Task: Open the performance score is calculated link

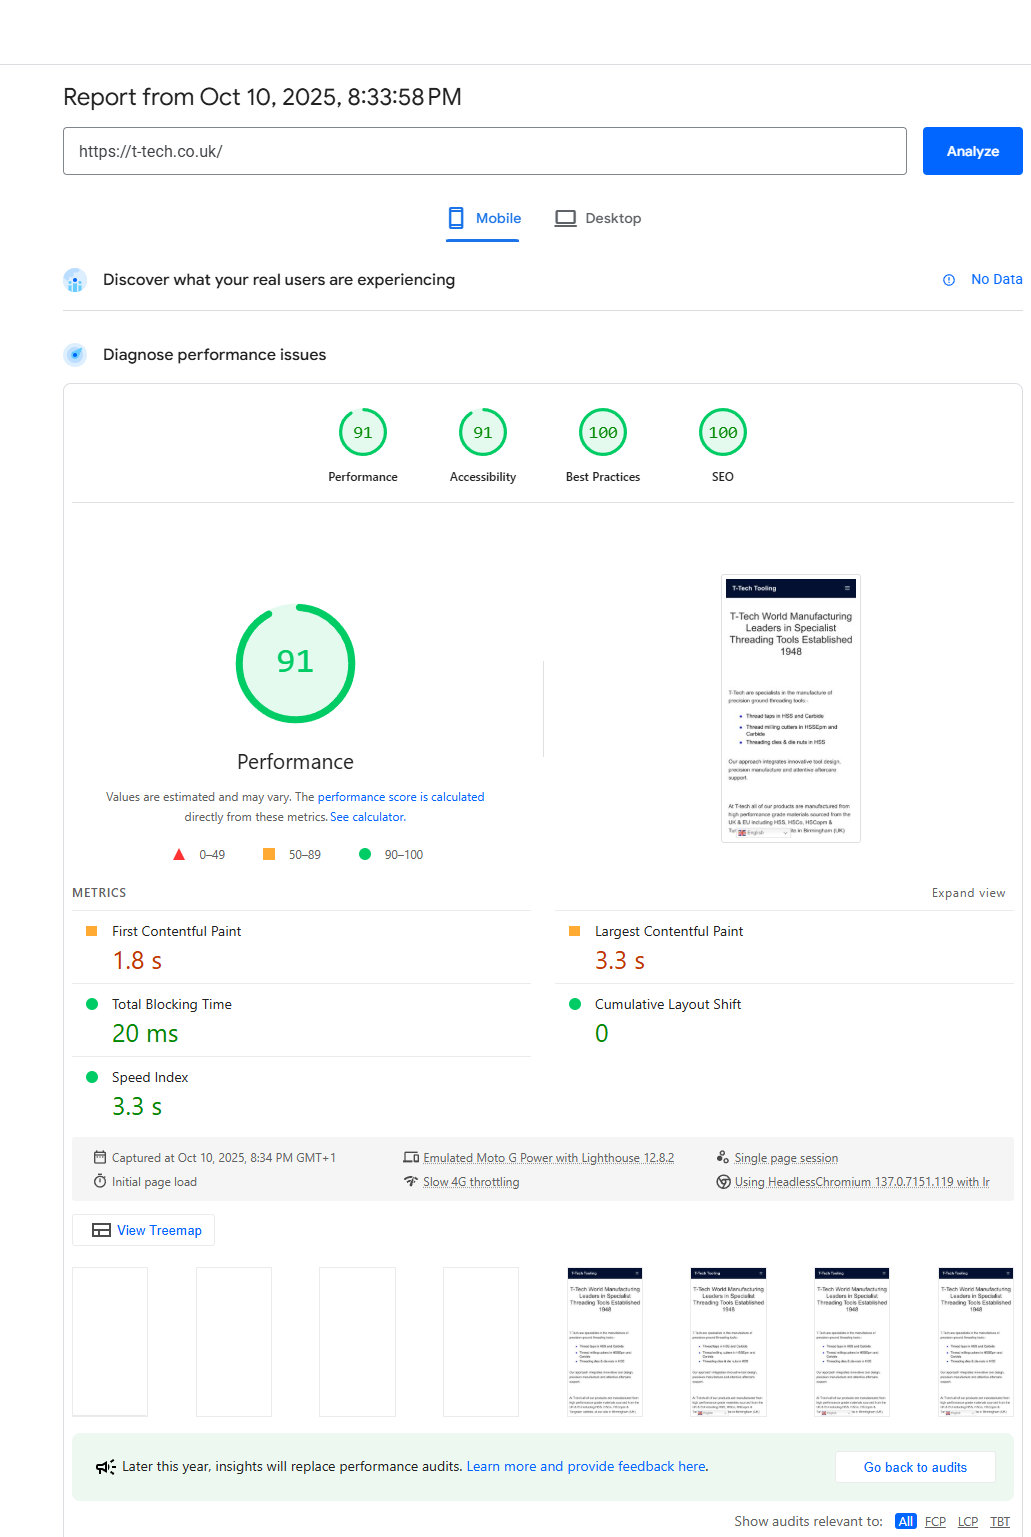Action: 401,797
